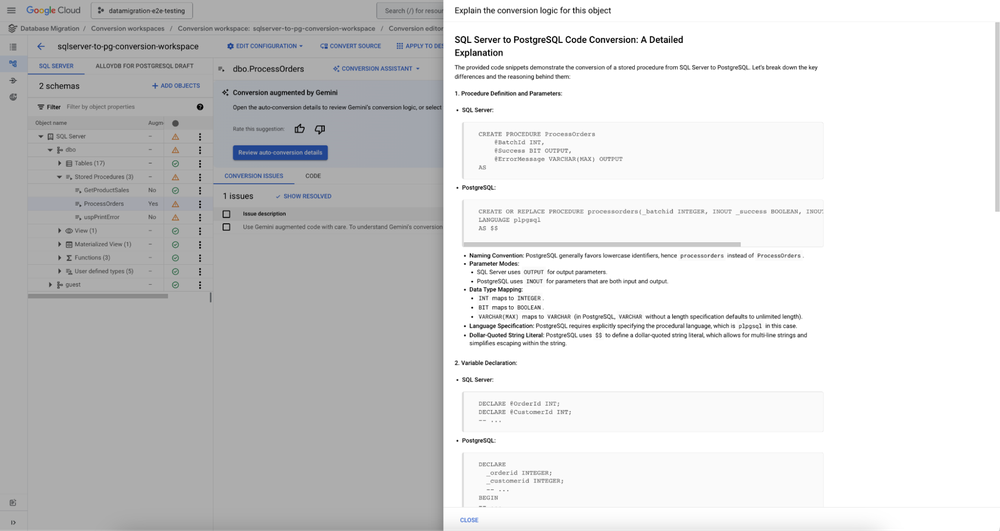1000x531 pixels.
Task: Switch to AlloyDB for PostgreSQL Draft tab
Action: point(144,66)
